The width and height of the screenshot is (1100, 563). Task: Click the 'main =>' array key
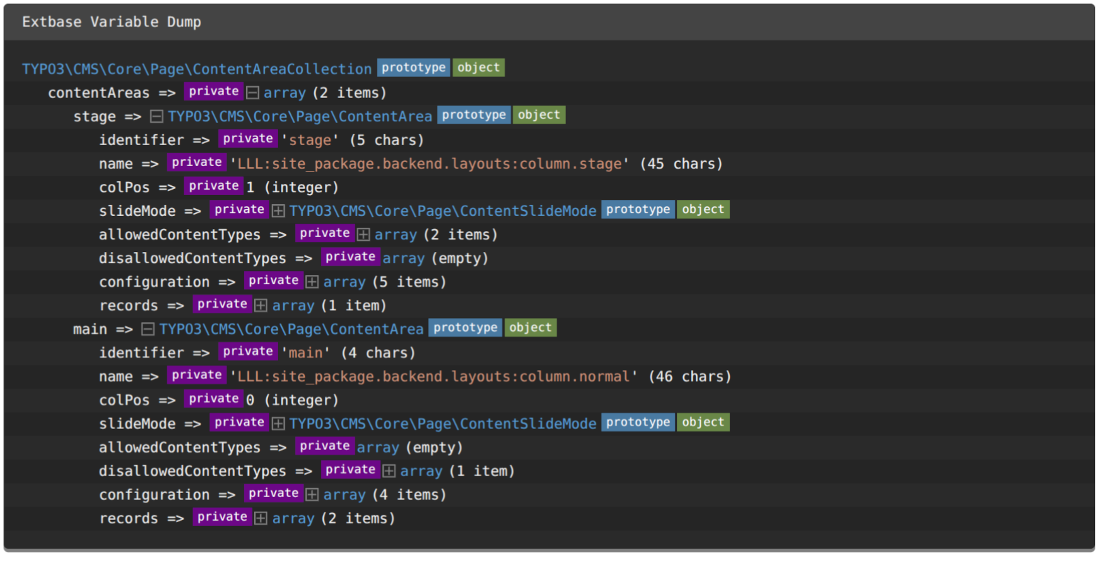click(103, 329)
